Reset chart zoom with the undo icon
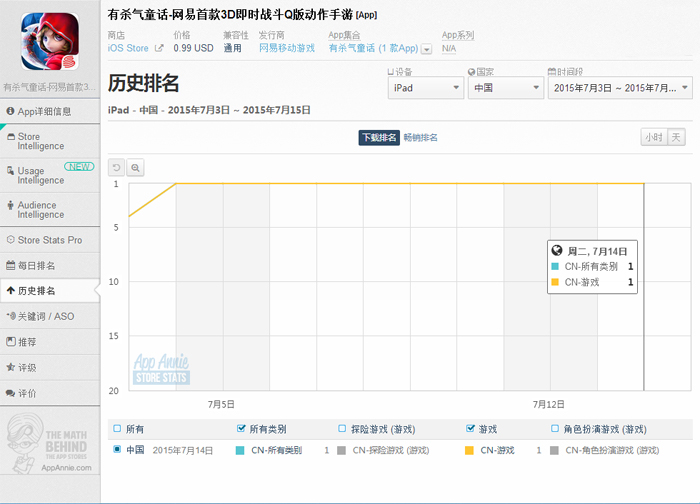Image resolution: width=700 pixels, height=504 pixels. click(117, 168)
